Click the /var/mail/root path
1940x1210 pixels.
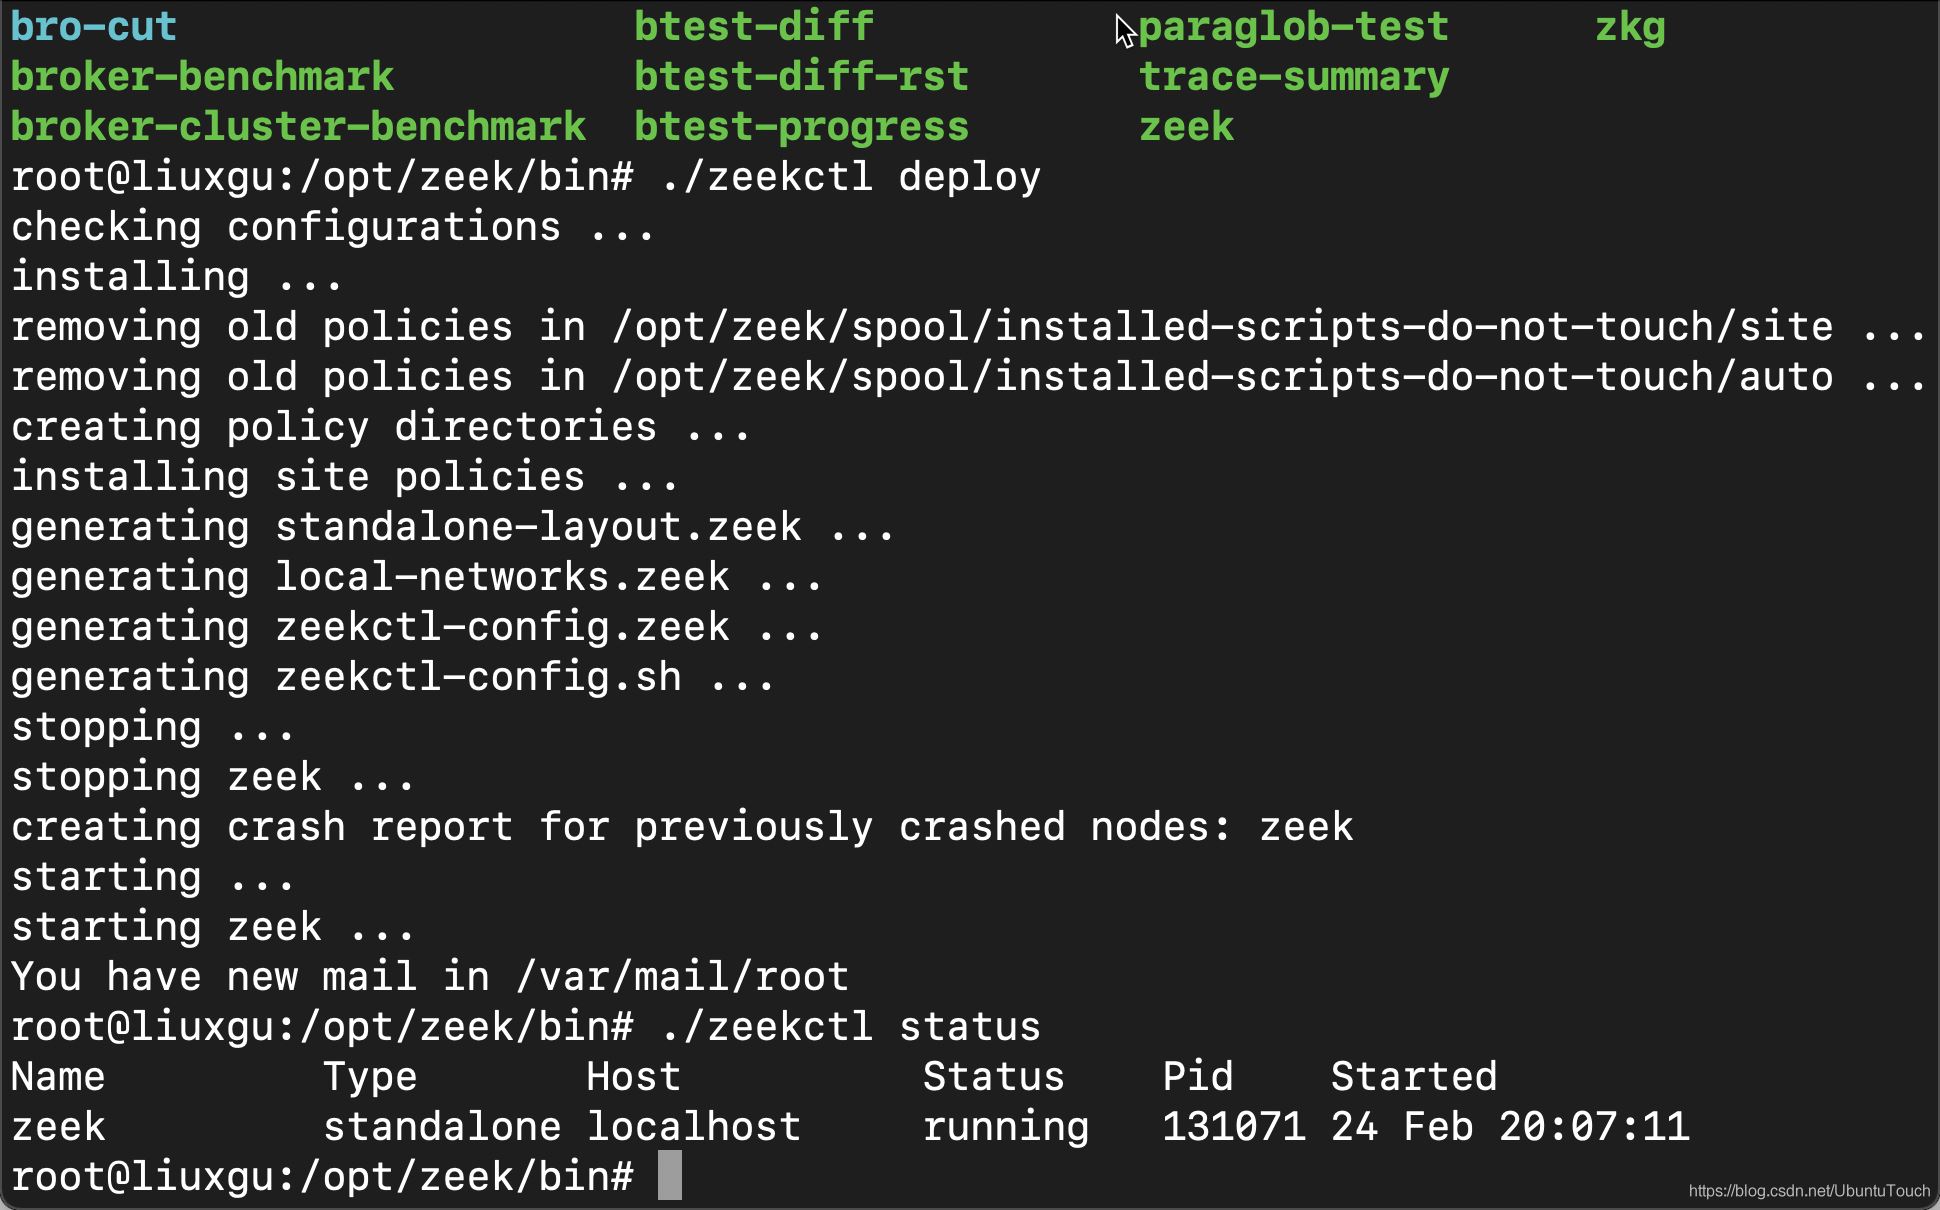pyautogui.click(x=682, y=977)
